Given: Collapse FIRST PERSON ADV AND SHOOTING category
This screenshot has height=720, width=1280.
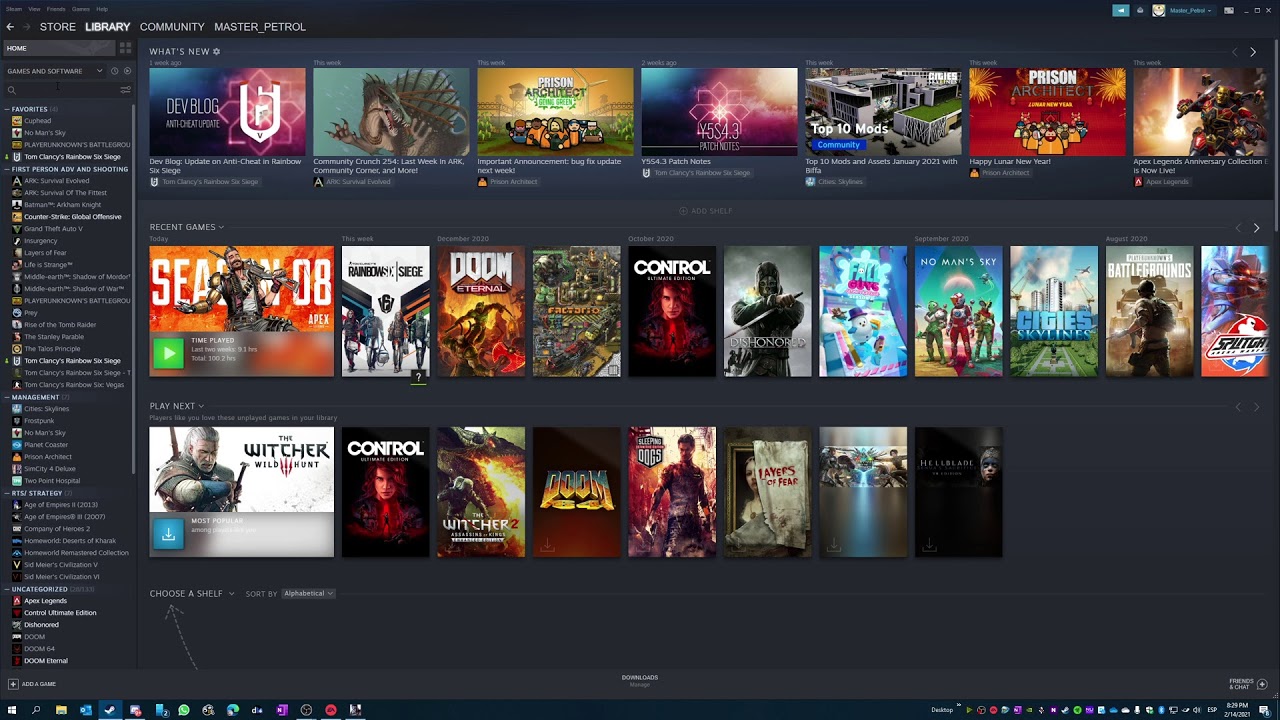Looking at the screenshot, I should (x=7, y=169).
